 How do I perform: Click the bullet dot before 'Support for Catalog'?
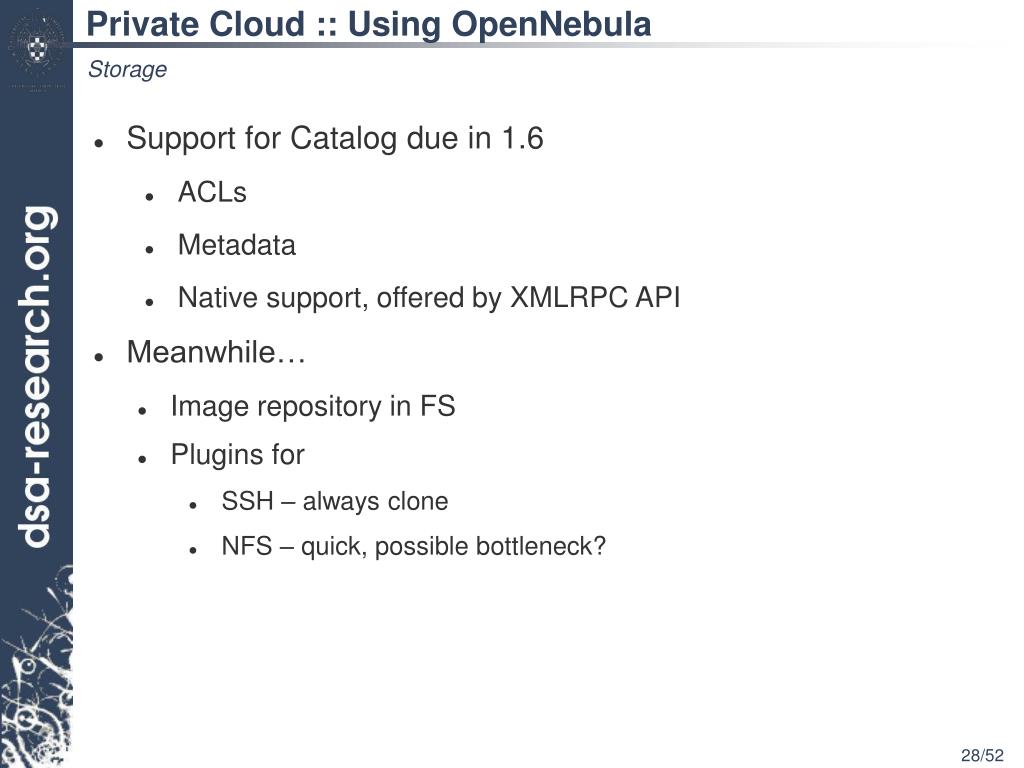[99, 143]
